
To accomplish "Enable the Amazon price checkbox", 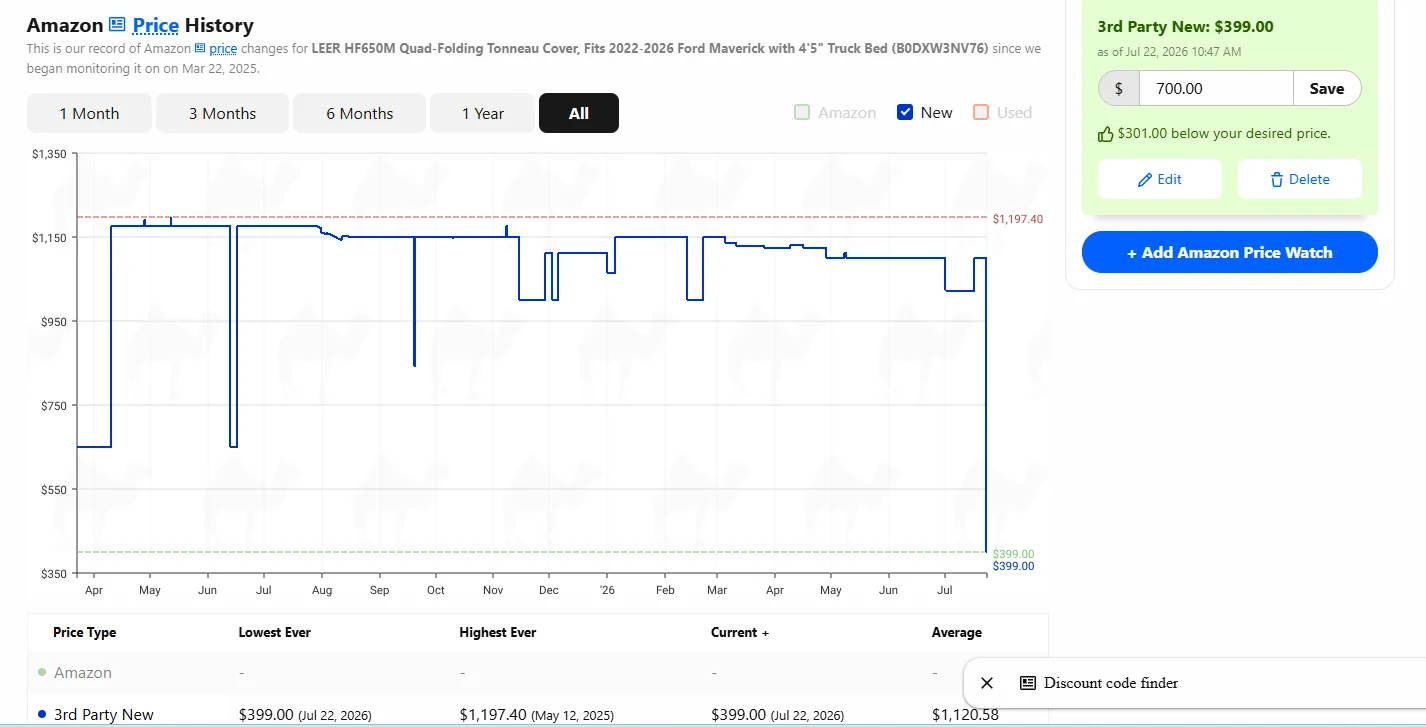I will click(802, 112).
